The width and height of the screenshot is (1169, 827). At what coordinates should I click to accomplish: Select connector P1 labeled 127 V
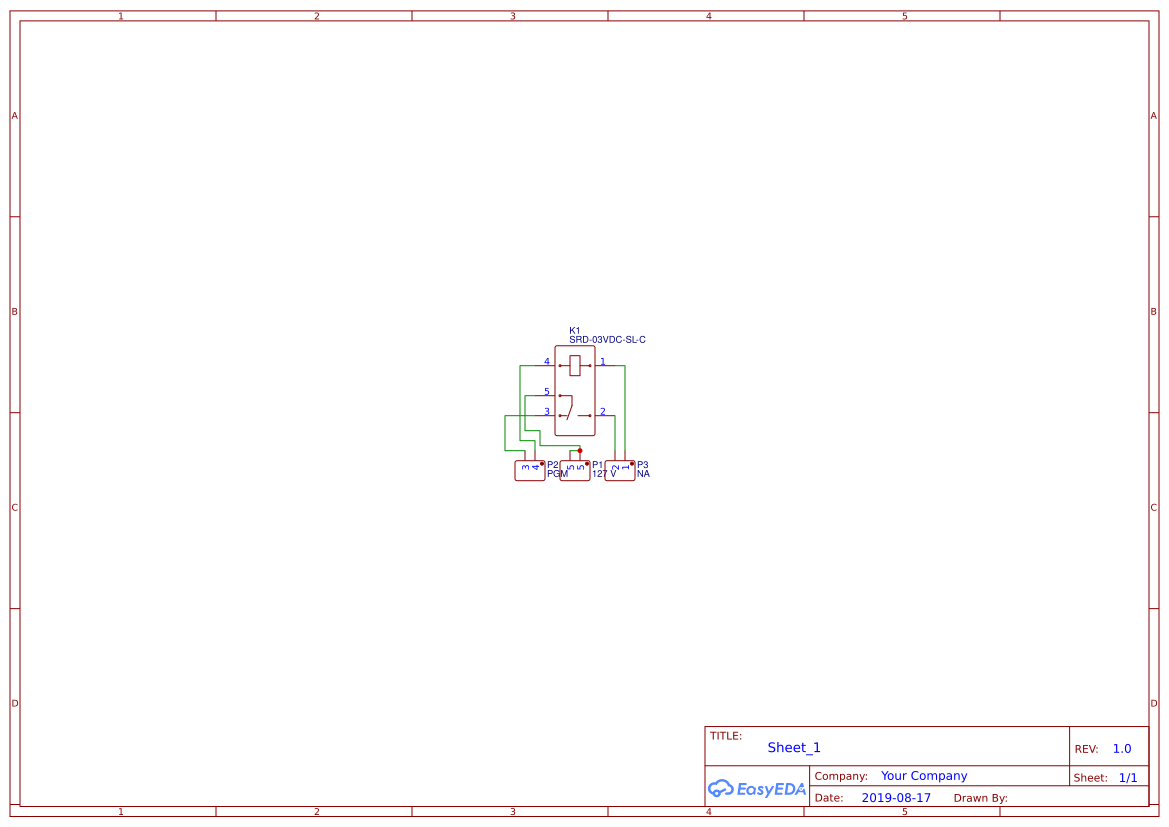pos(575,469)
